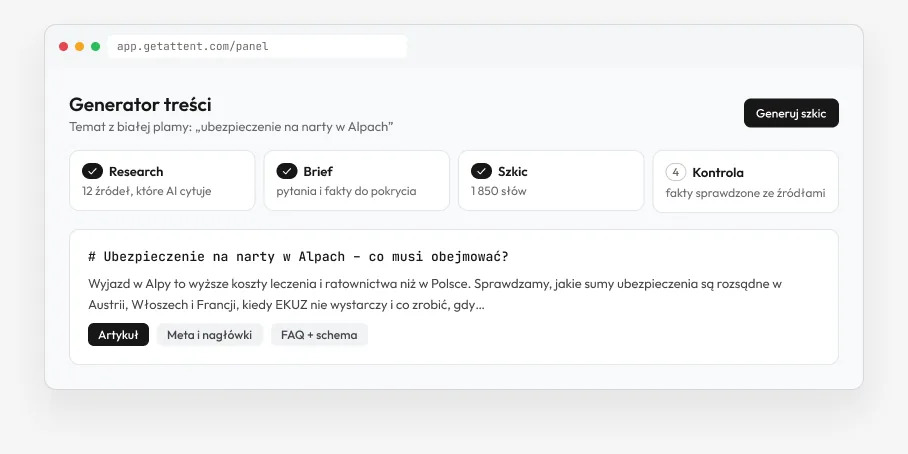This screenshot has height=454, width=908.
Task: Generate a draft with Generuj szkic
Action: click(x=791, y=113)
